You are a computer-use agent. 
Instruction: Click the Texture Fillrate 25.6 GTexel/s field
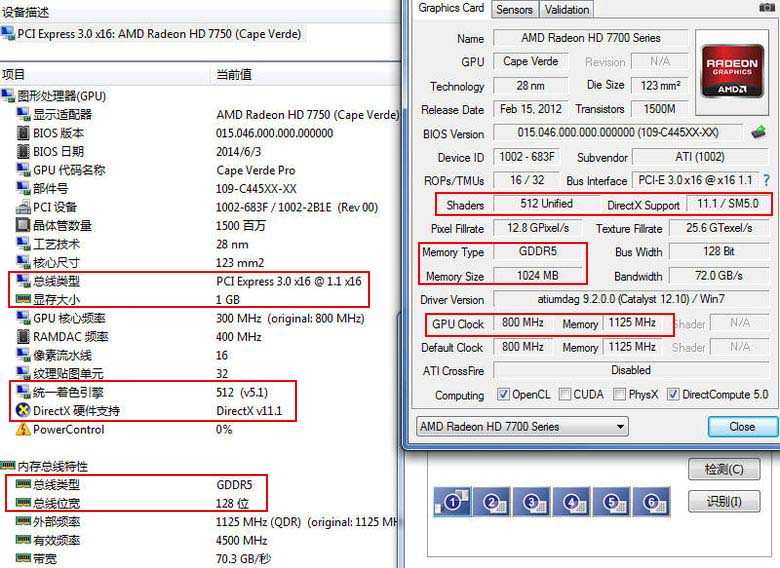[718, 228]
